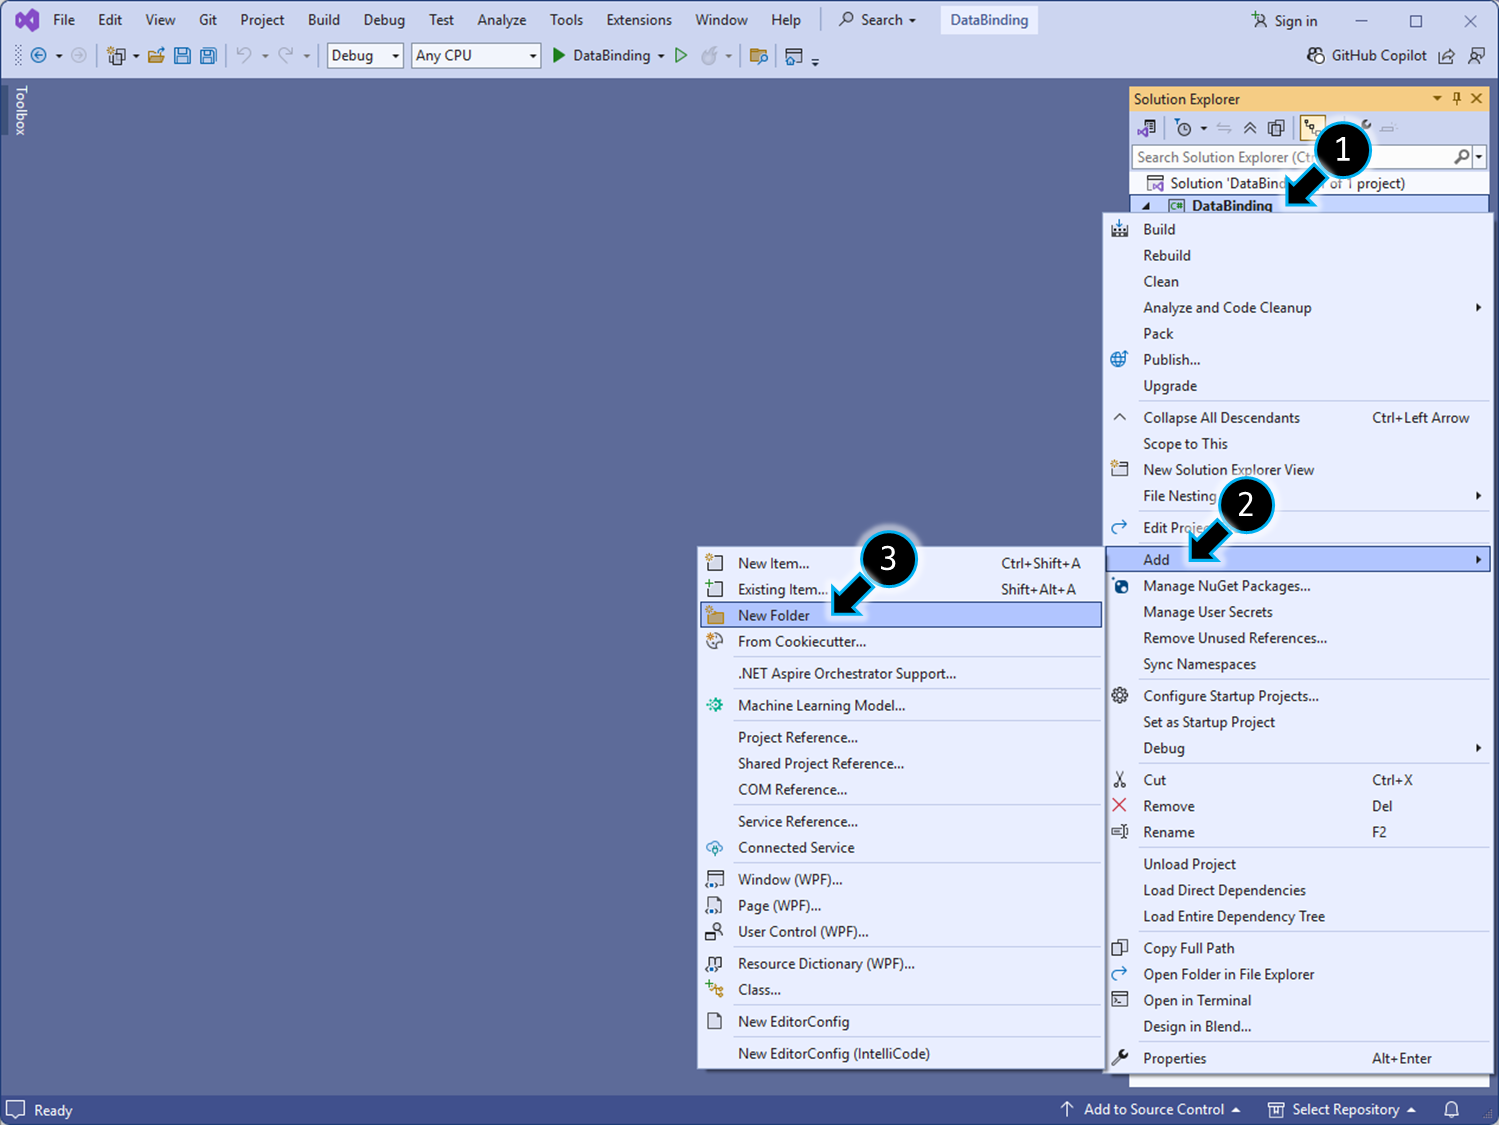
Task: Choose Publish... from the context menu
Action: coord(1298,360)
